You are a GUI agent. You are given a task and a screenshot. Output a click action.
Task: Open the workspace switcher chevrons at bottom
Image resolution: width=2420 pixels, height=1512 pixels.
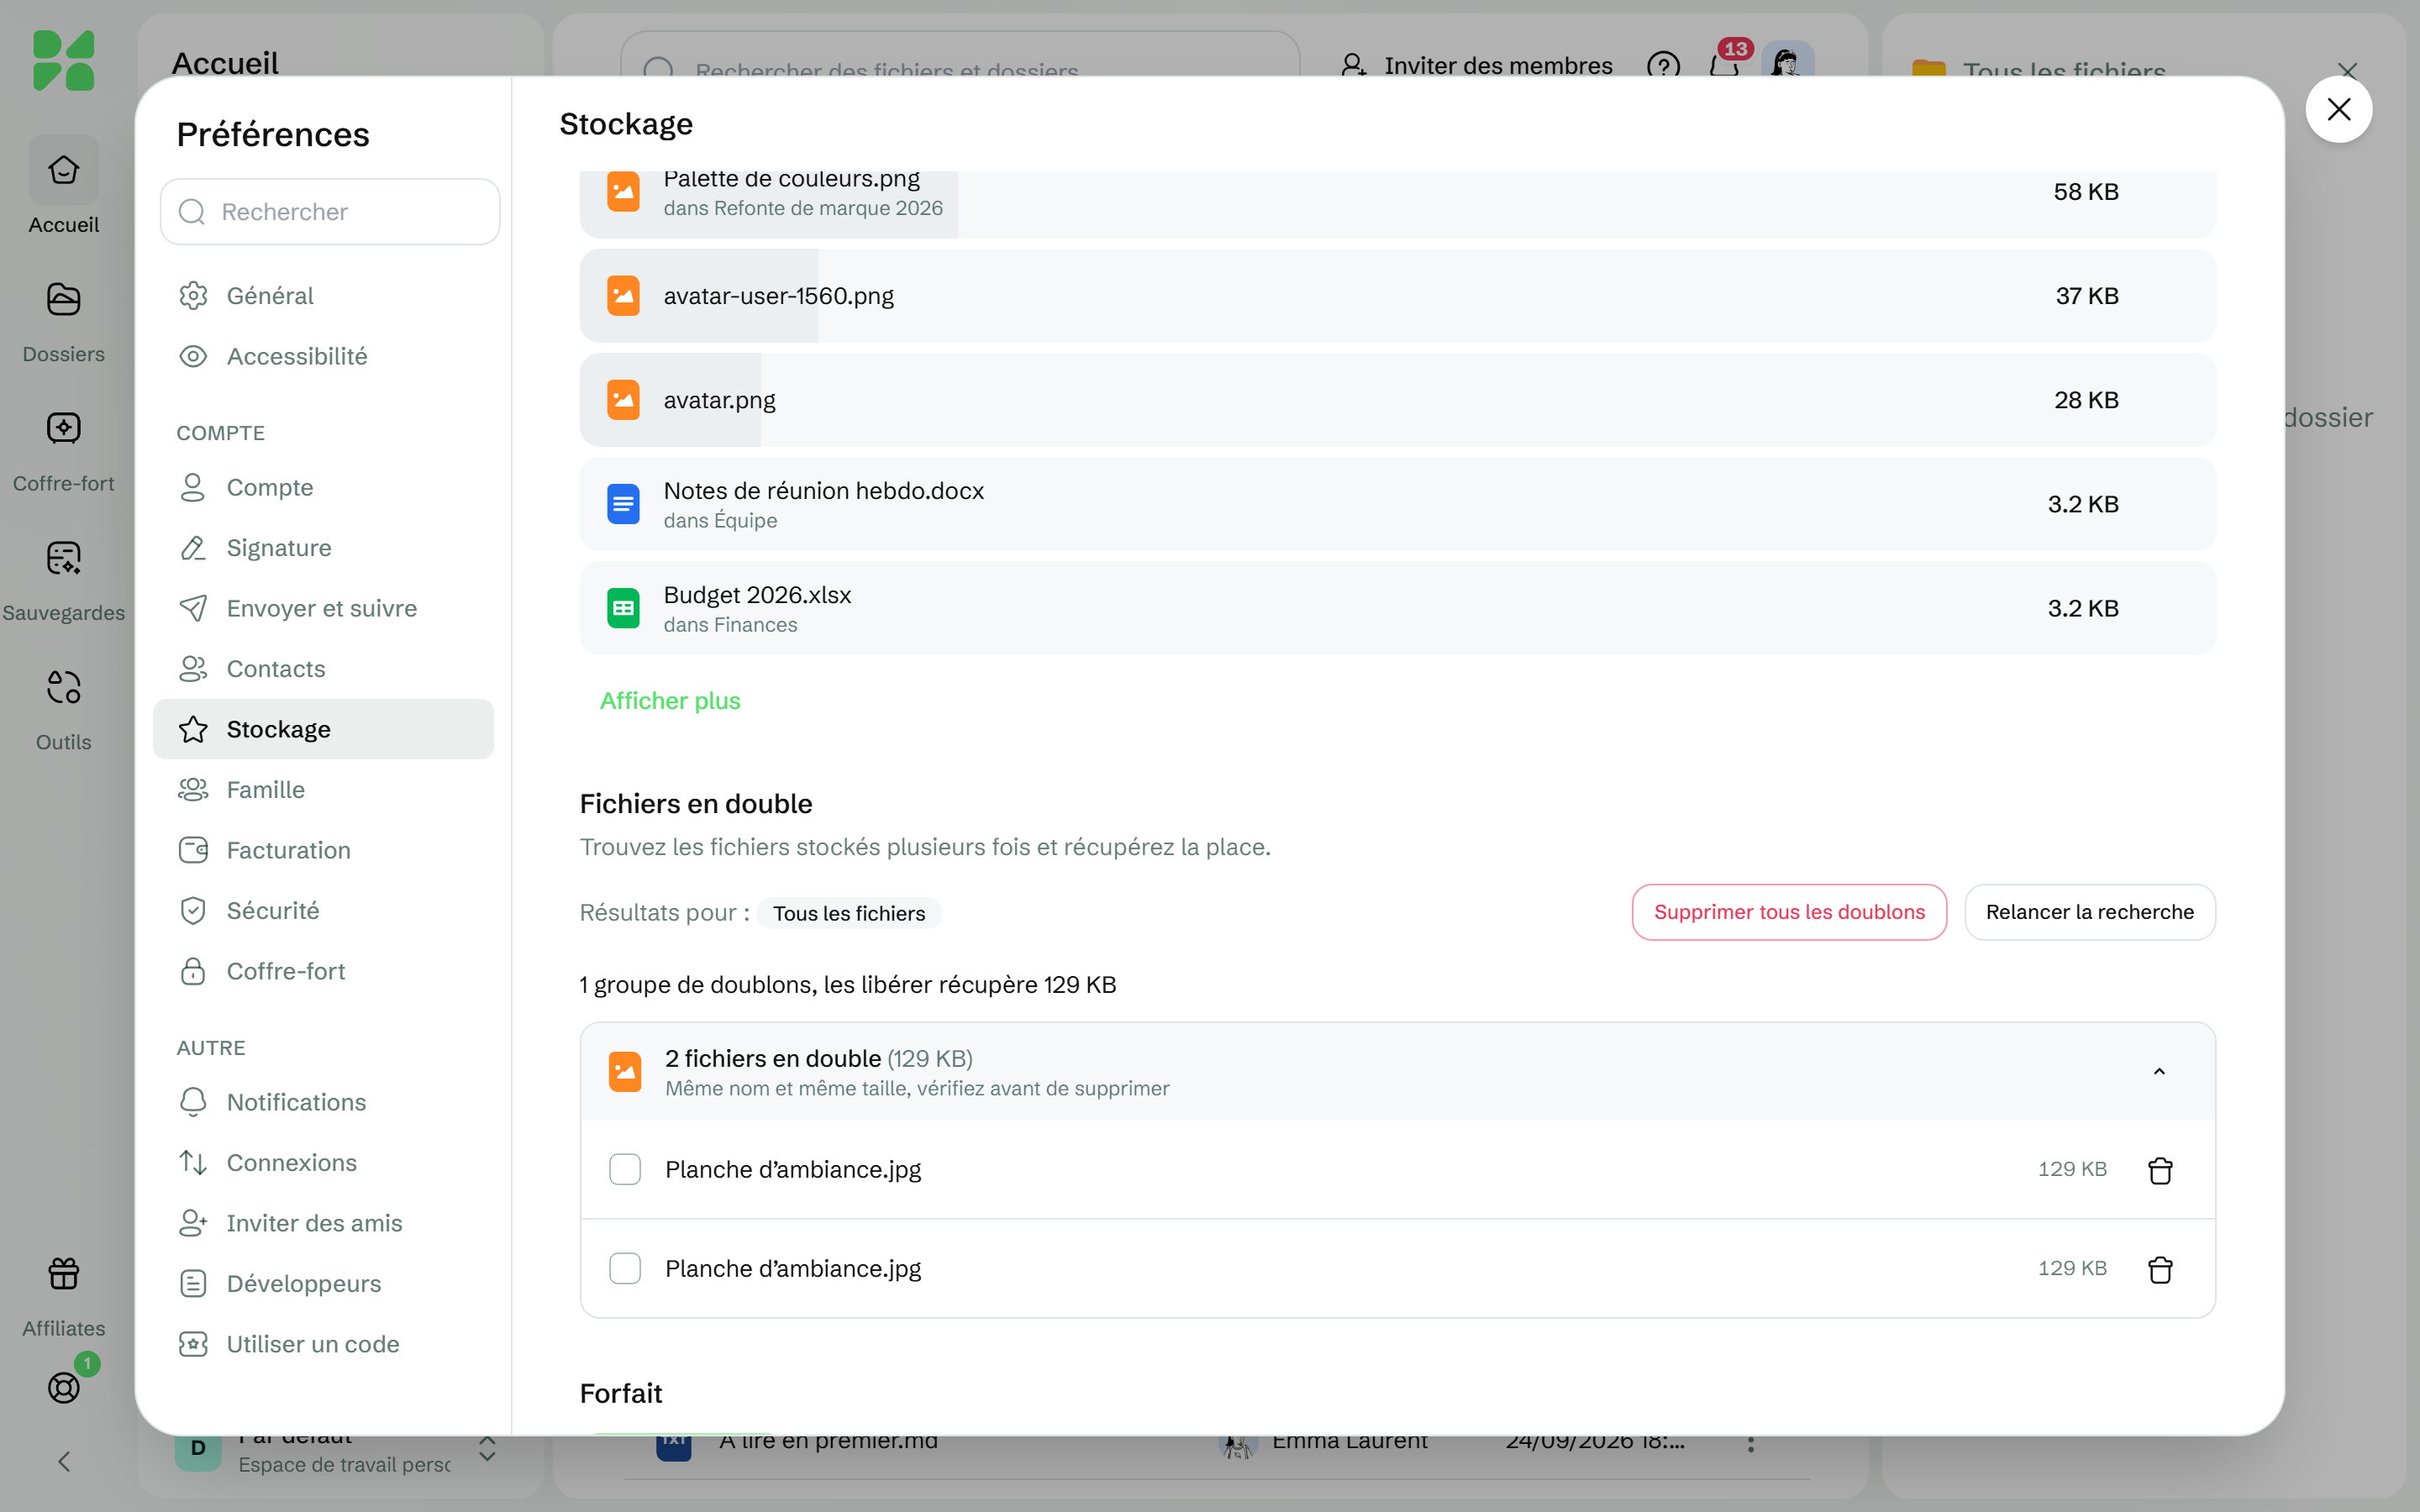pos(487,1449)
